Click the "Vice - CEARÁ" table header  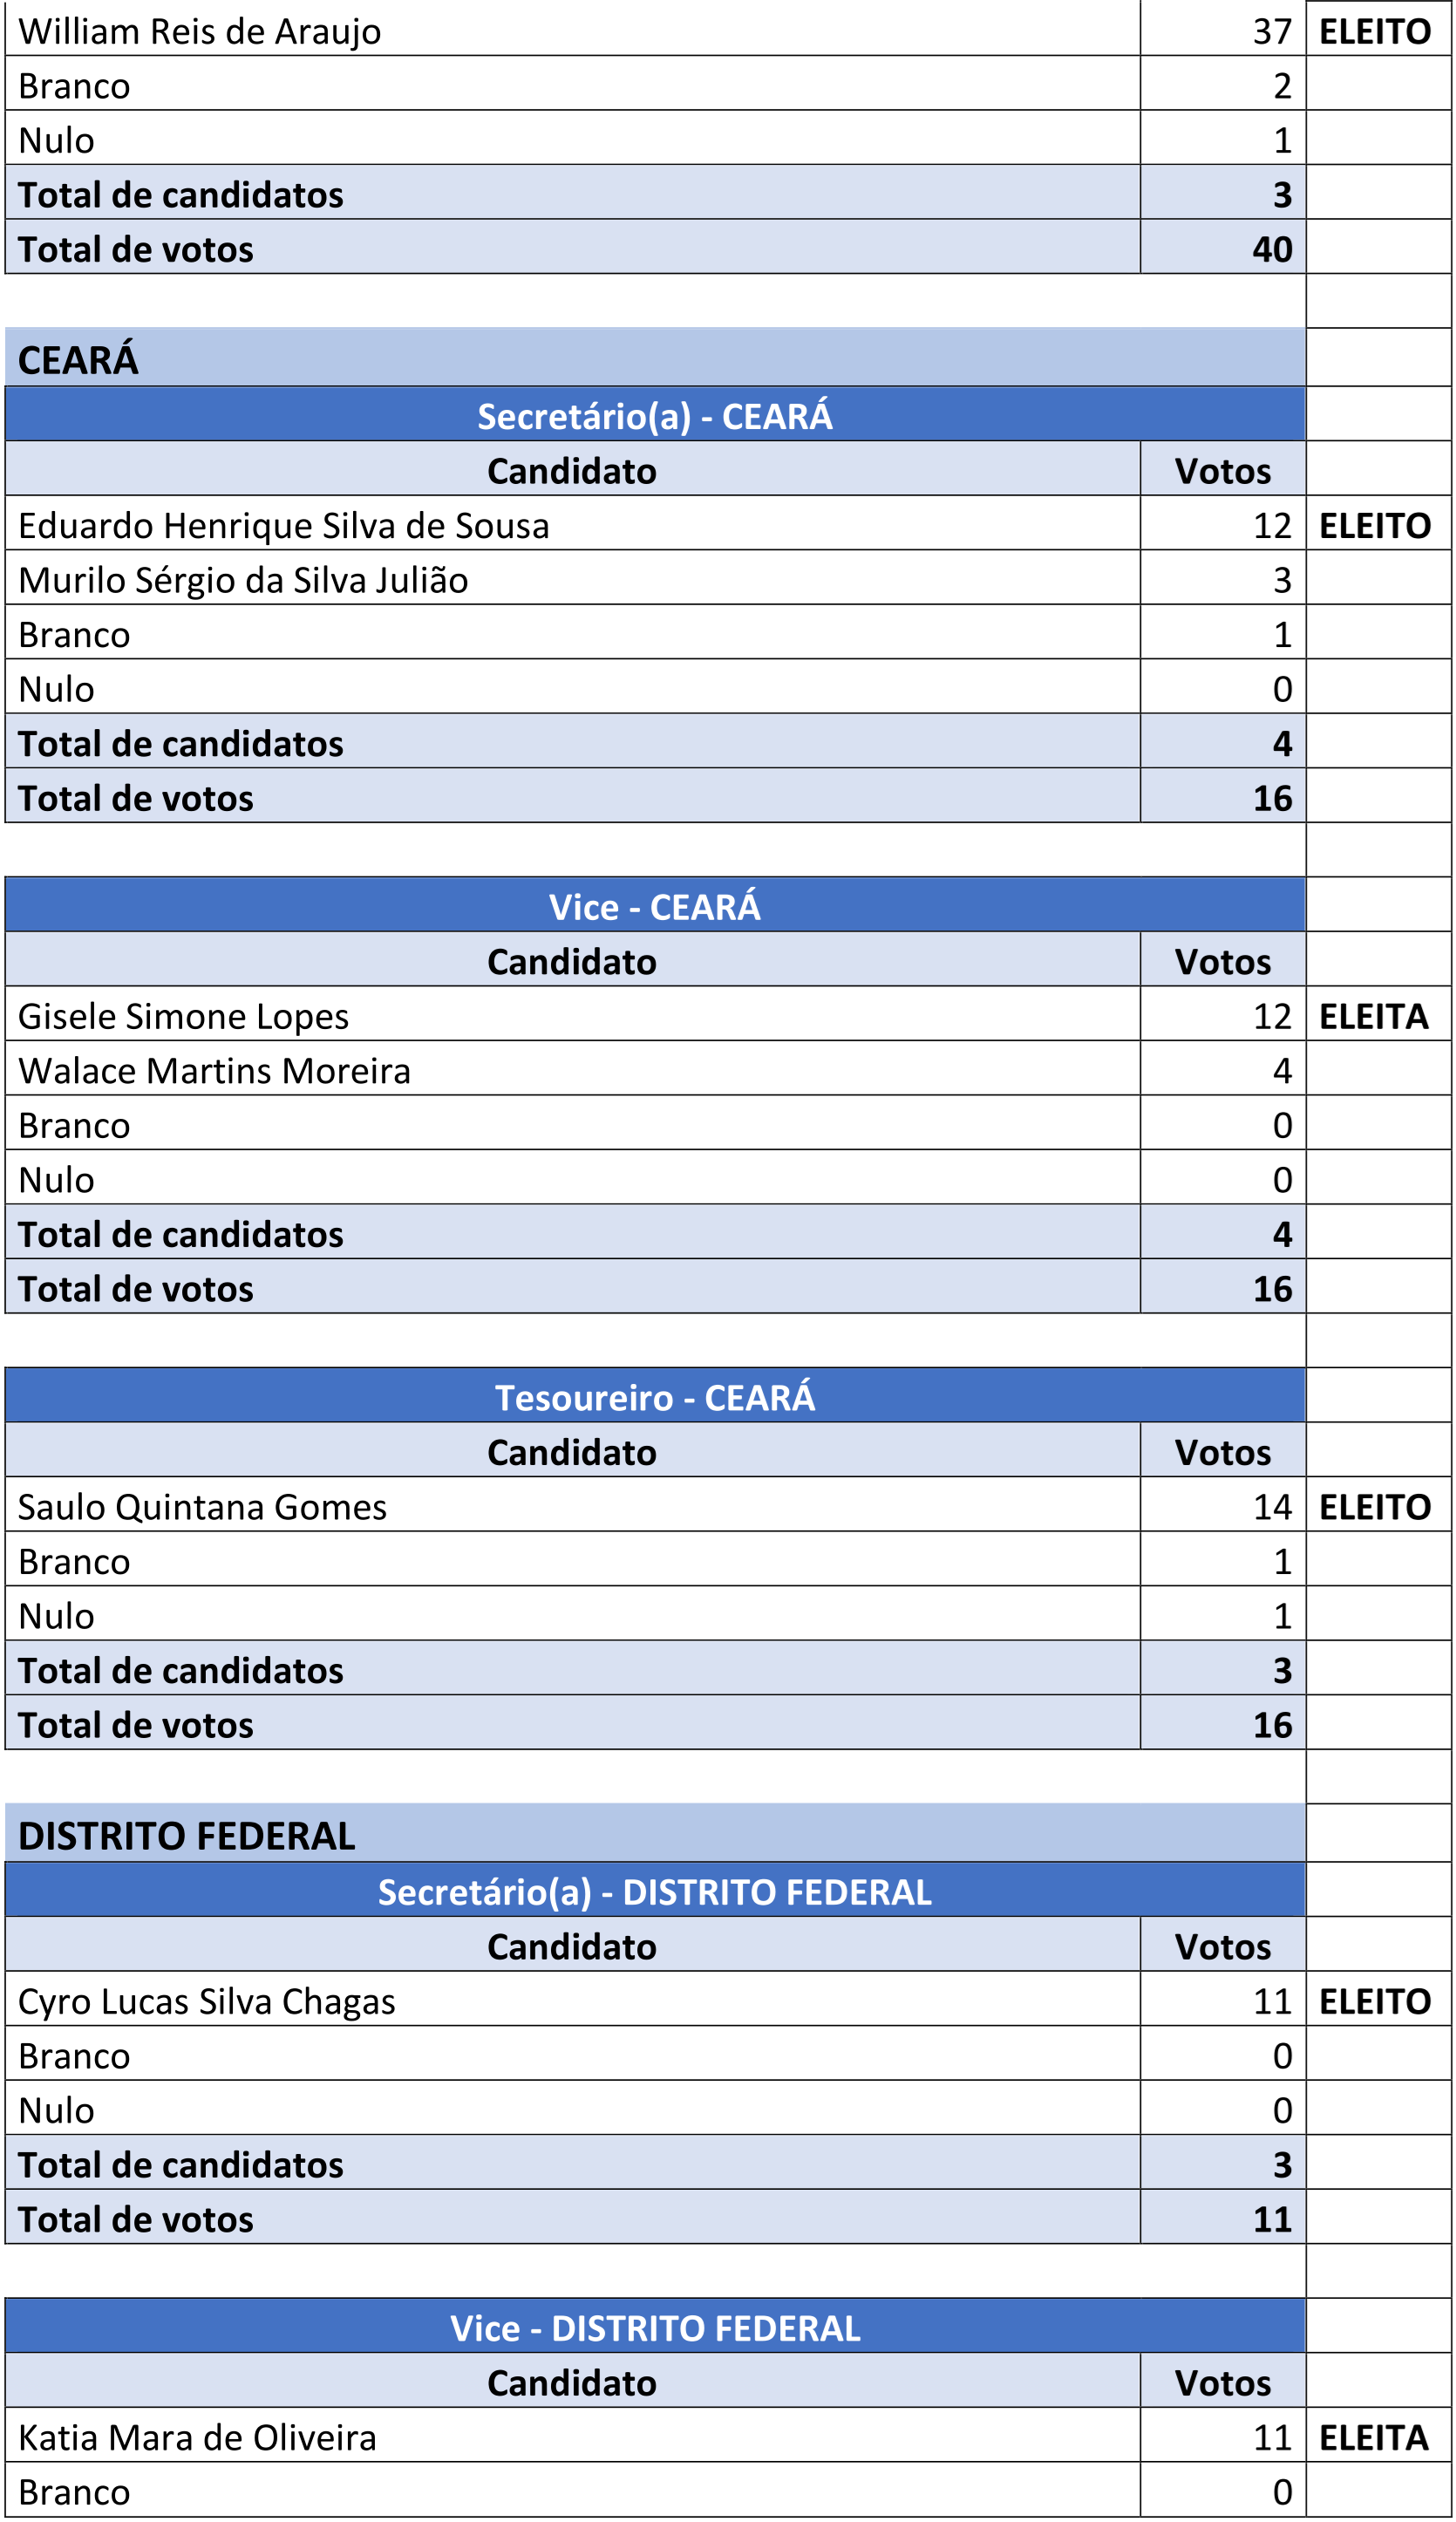click(654, 907)
